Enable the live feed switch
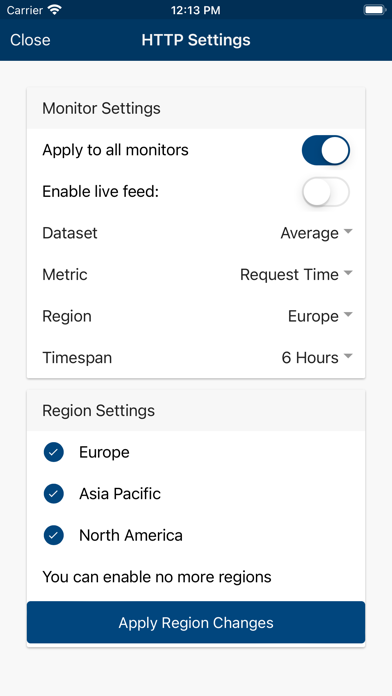This screenshot has width=392, height=696. 326,192
